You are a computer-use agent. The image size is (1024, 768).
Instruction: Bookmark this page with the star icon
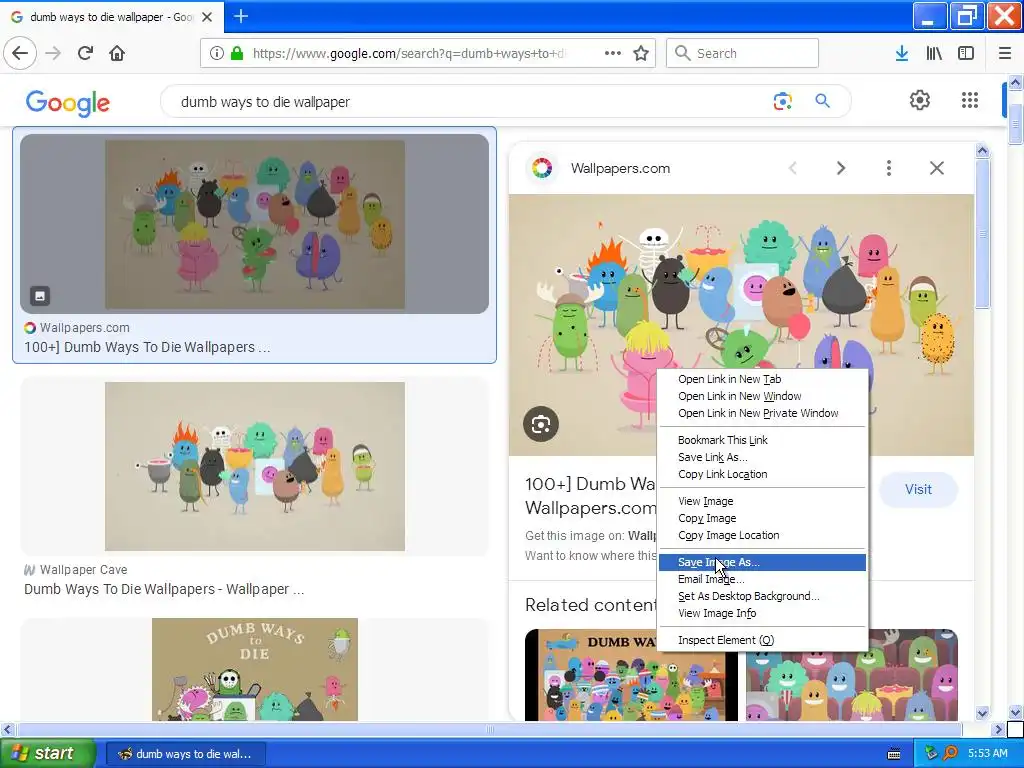pyautogui.click(x=641, y=53)
